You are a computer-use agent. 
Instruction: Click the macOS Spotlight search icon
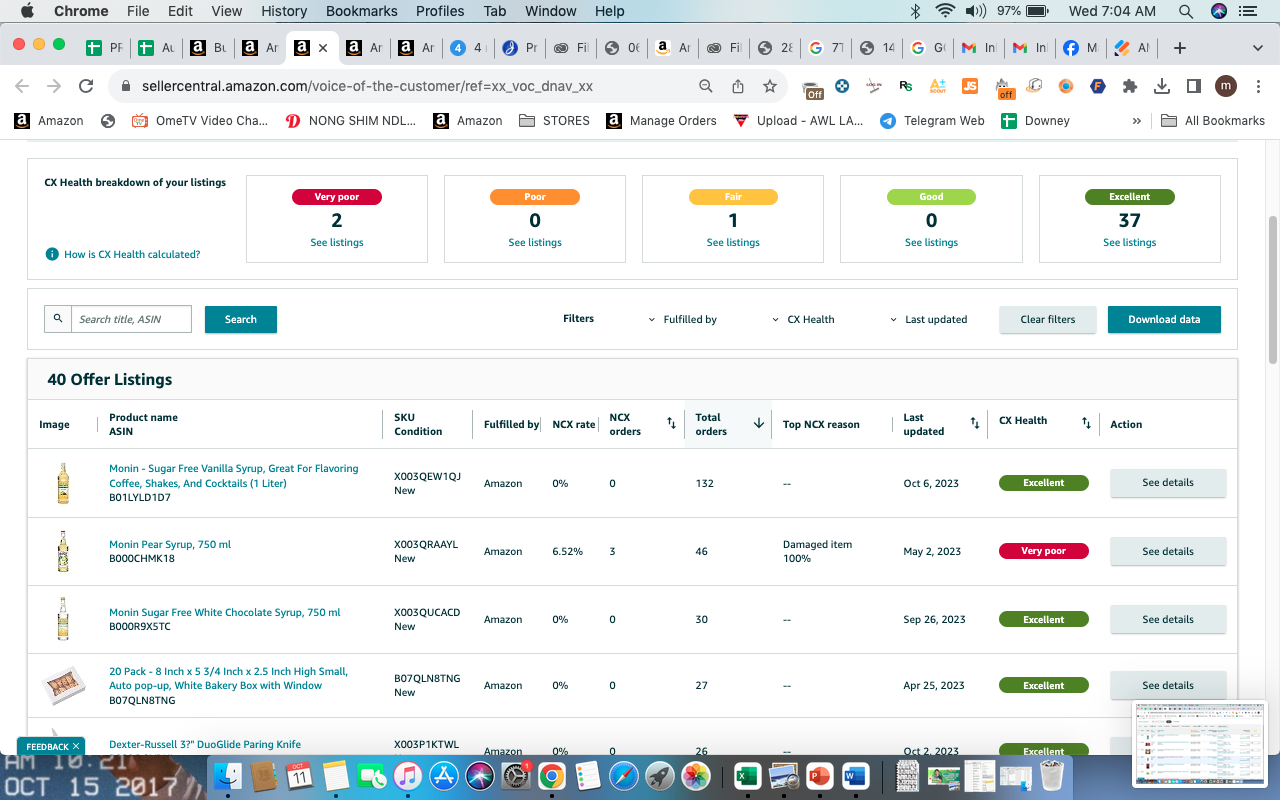1186,11
